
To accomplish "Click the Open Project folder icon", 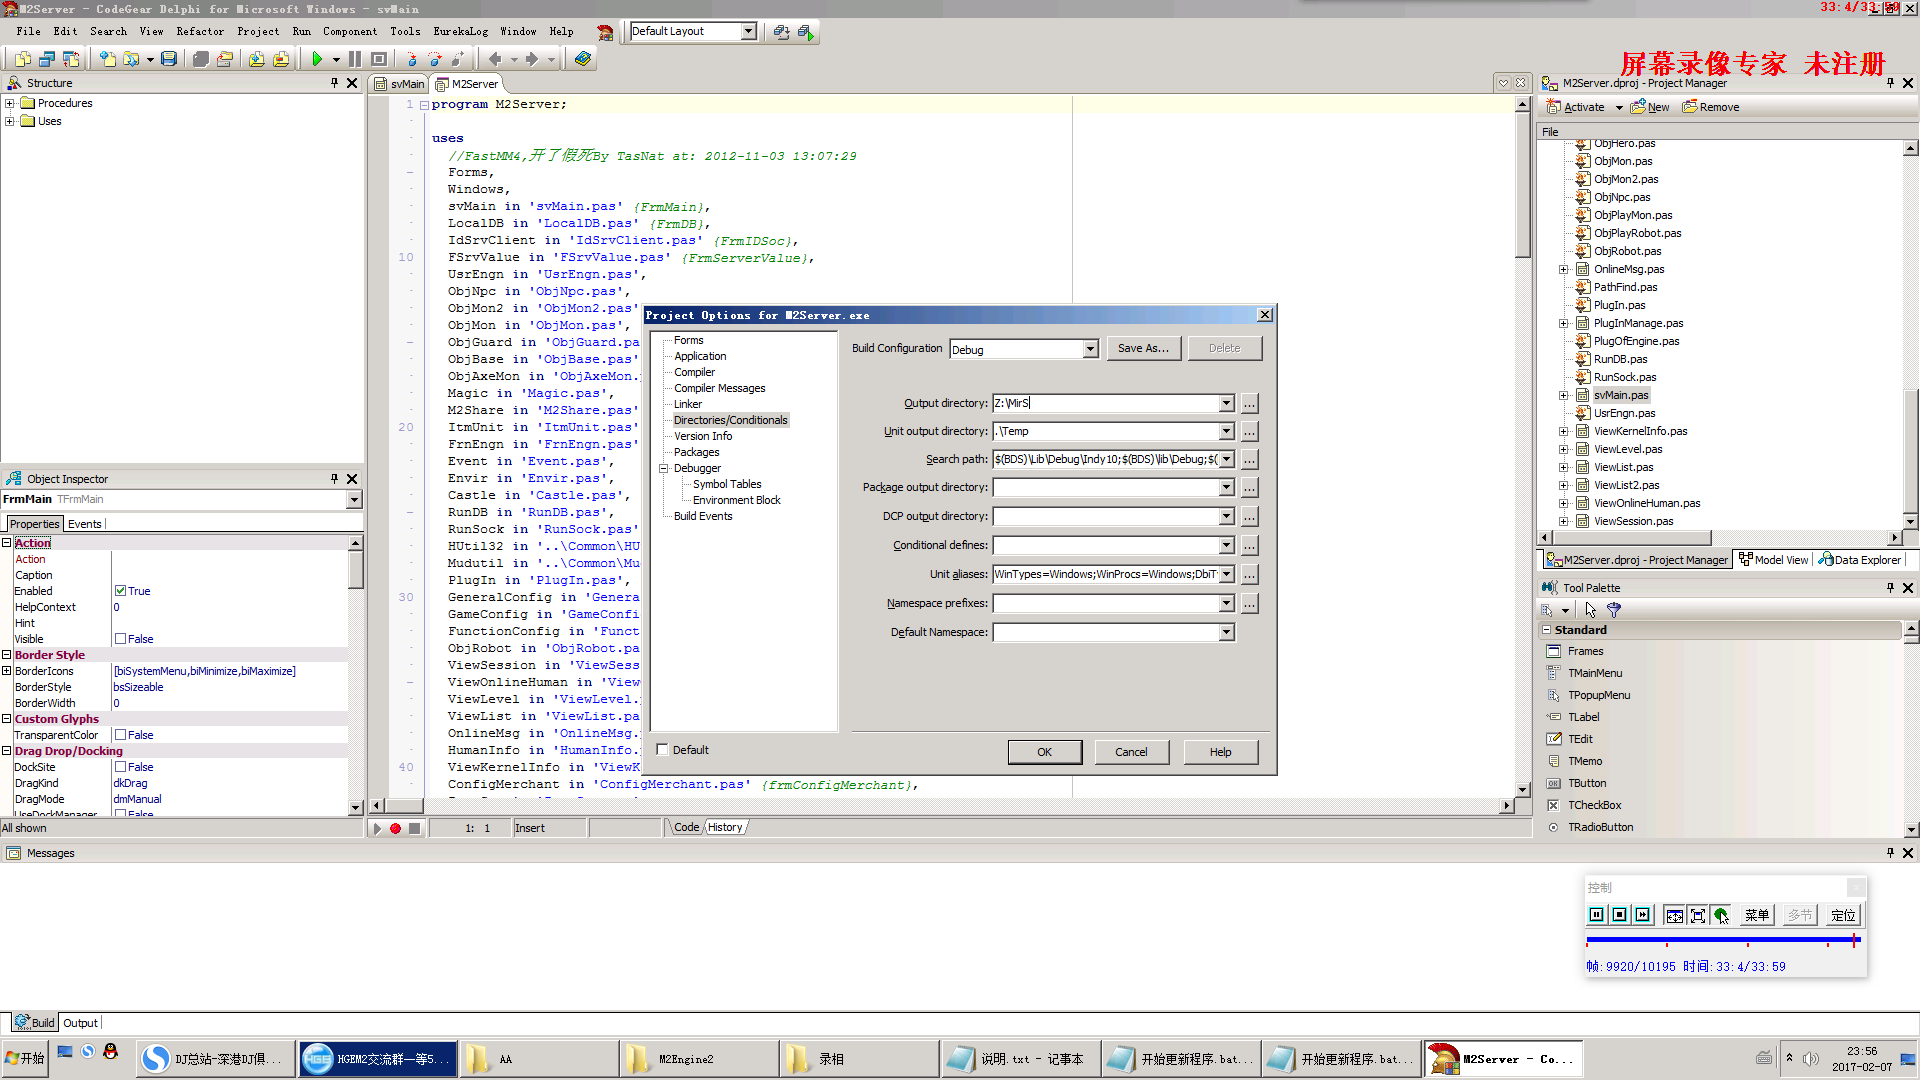I will 225,59.
